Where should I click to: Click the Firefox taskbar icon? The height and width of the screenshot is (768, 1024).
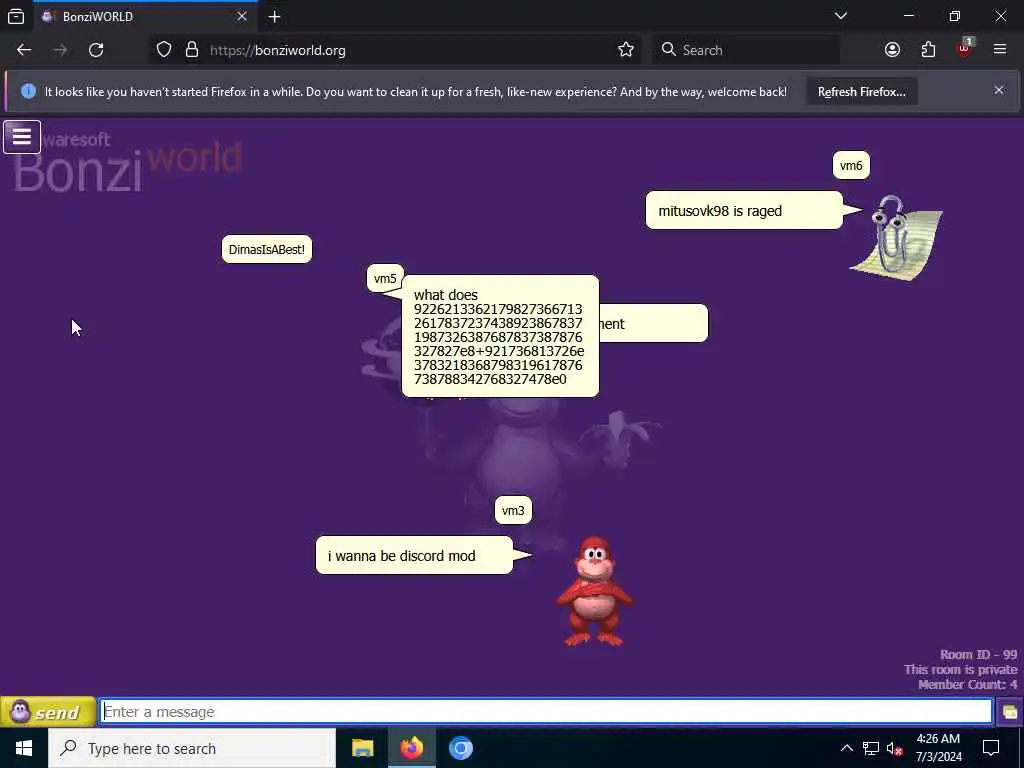click(411, 748)
